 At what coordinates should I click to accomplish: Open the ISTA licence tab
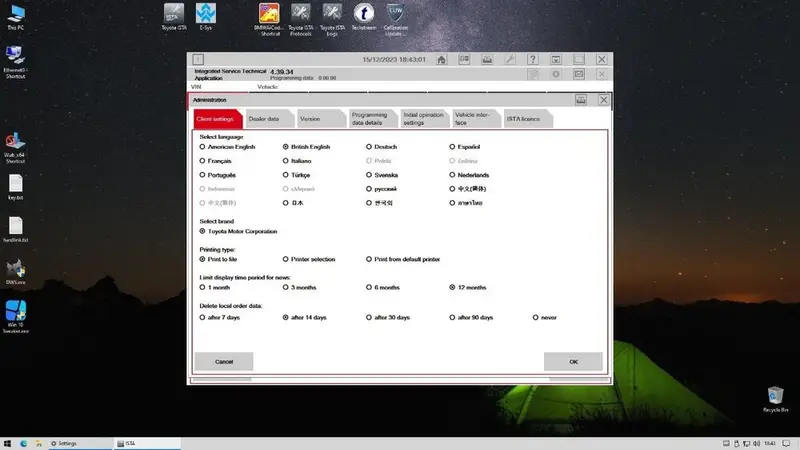point(528,119)
